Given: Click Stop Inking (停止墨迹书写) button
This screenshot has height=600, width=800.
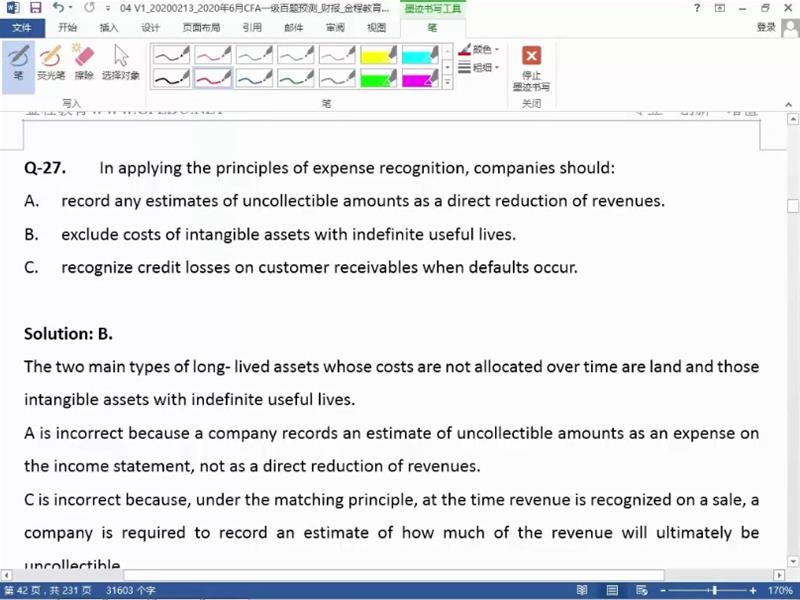Looking at the screenshot, I should [x=532, y=67].
